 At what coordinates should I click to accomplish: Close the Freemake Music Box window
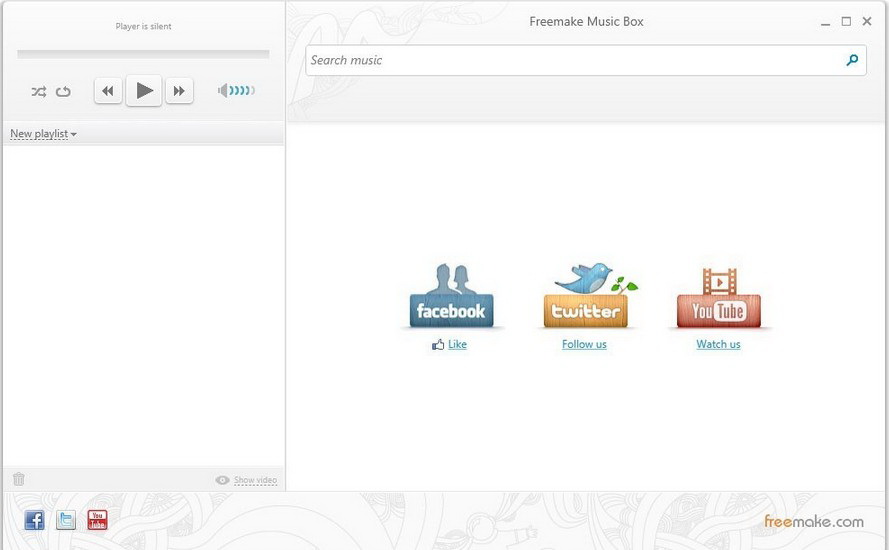[867, 21]
